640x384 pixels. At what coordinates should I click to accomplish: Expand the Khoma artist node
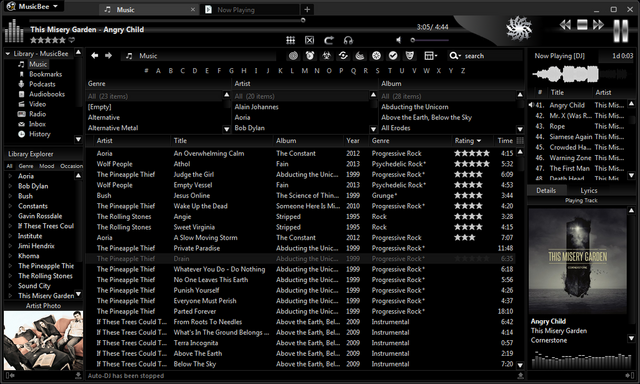click(x=10, y=256)
